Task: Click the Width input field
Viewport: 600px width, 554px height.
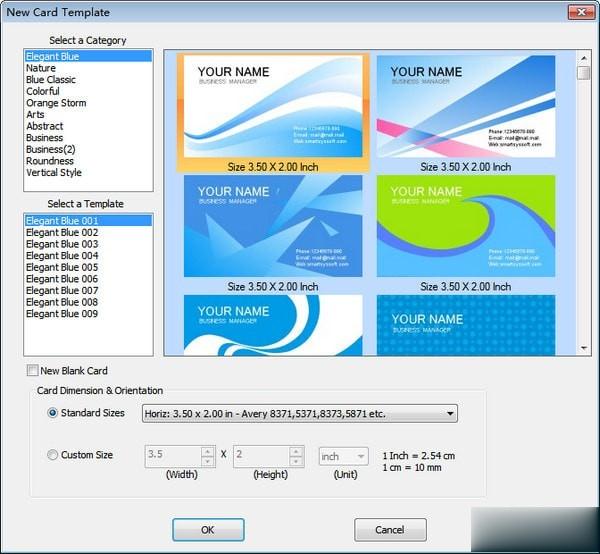Action: click(174, 456)
